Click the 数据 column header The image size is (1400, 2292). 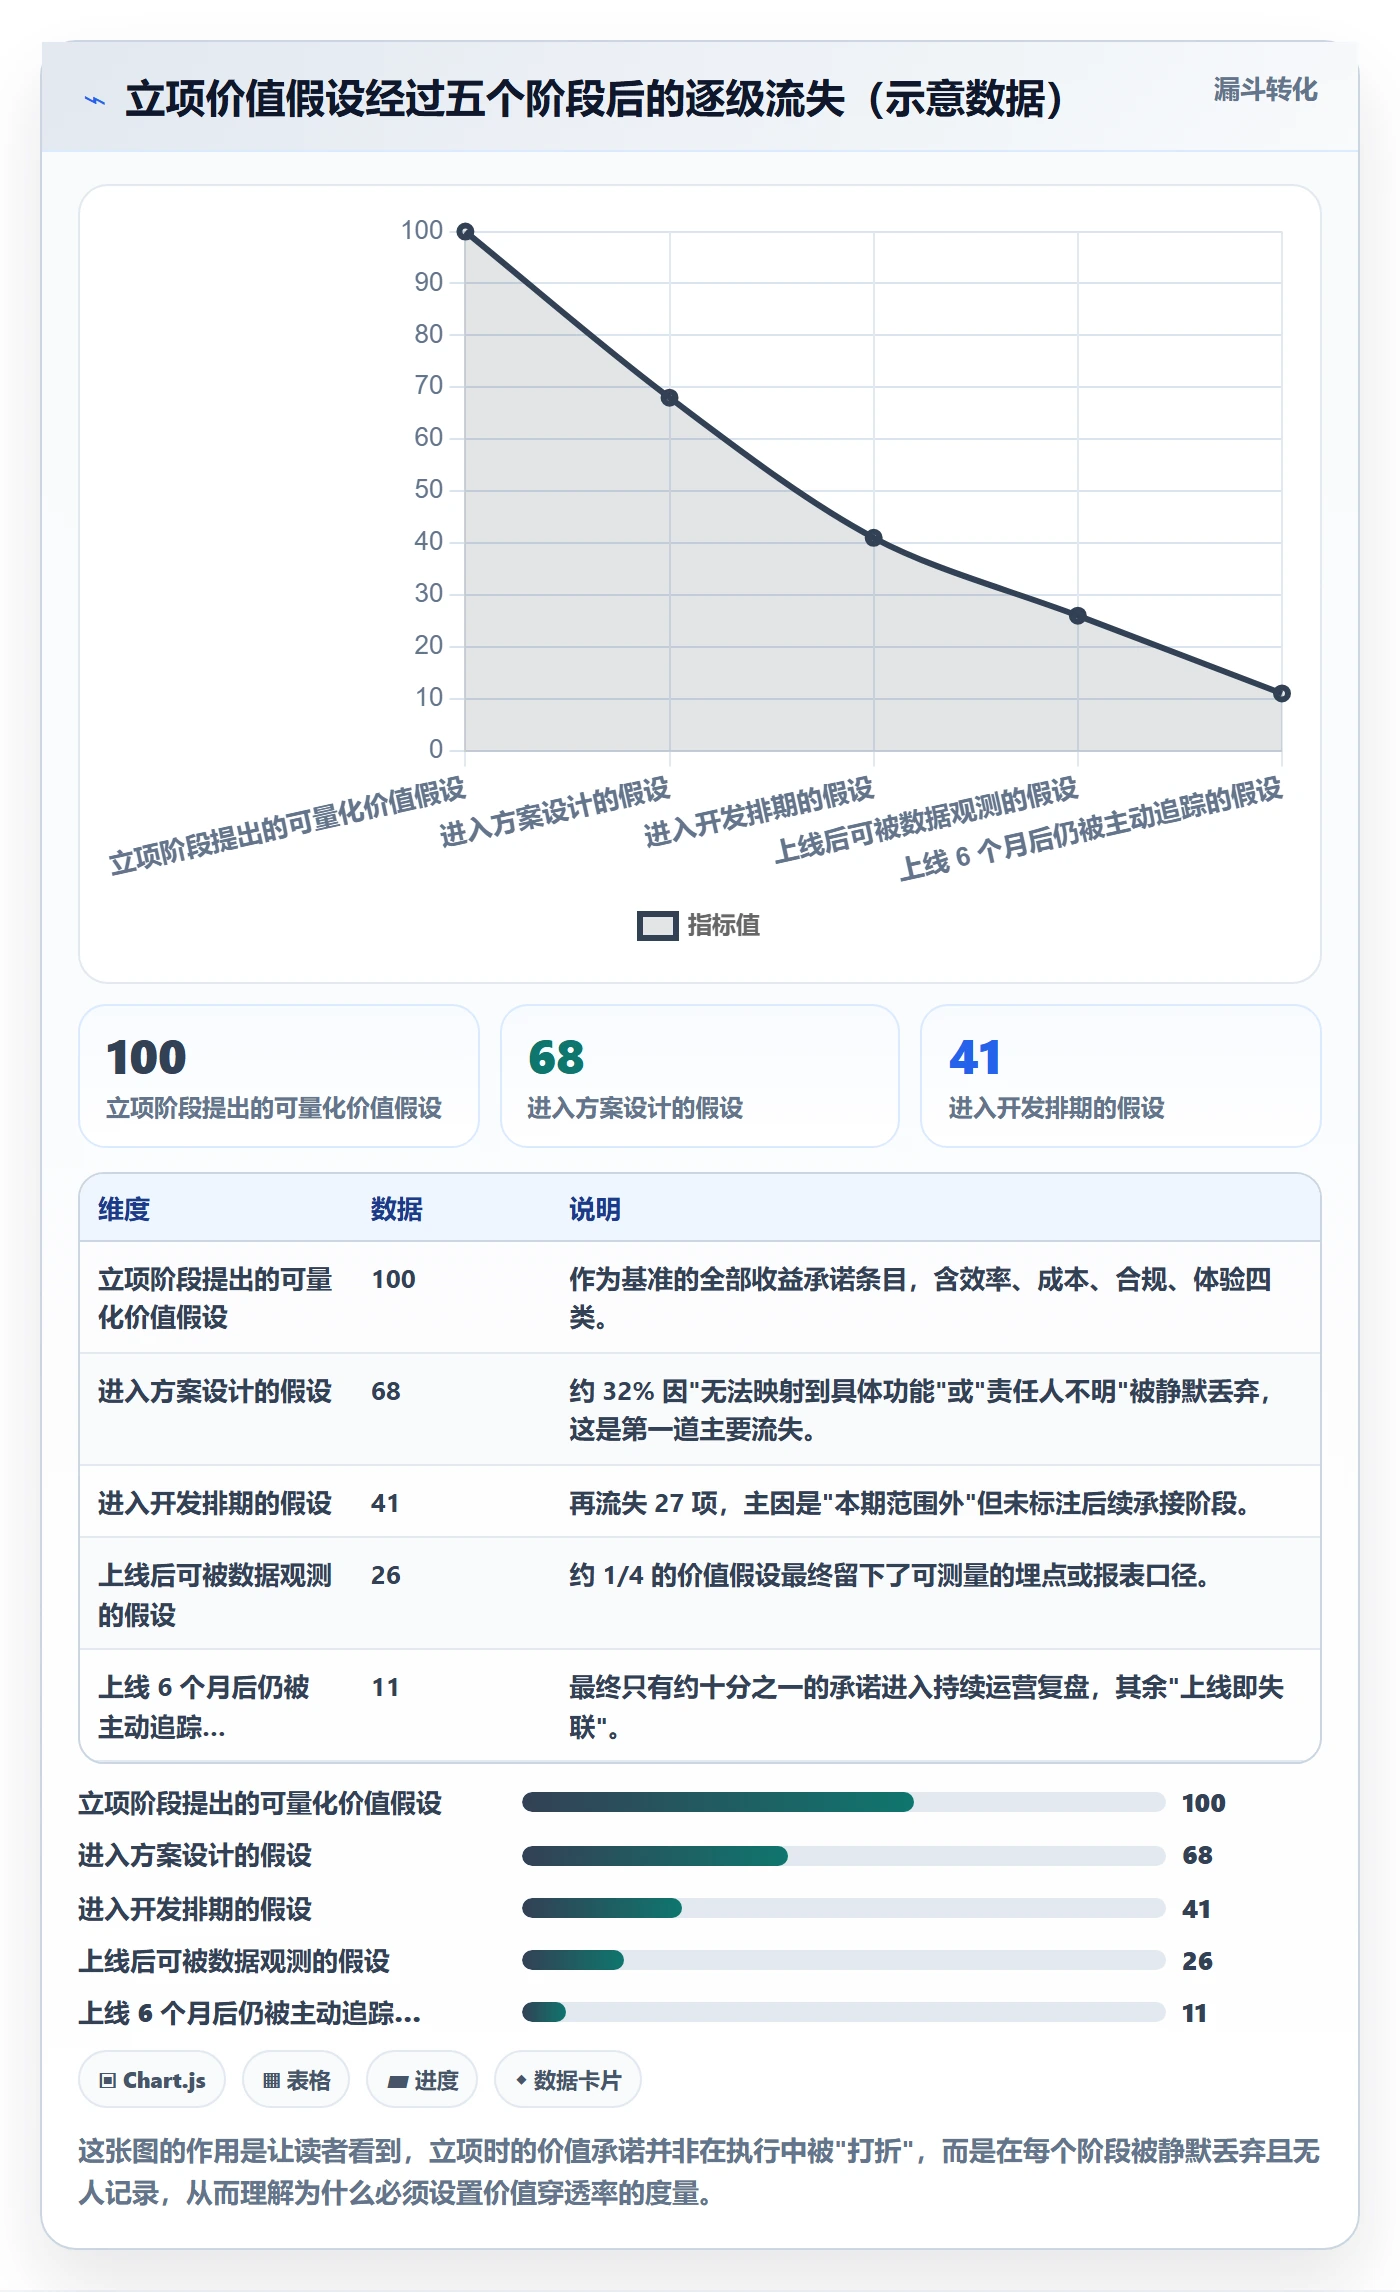pos(397,1209)
